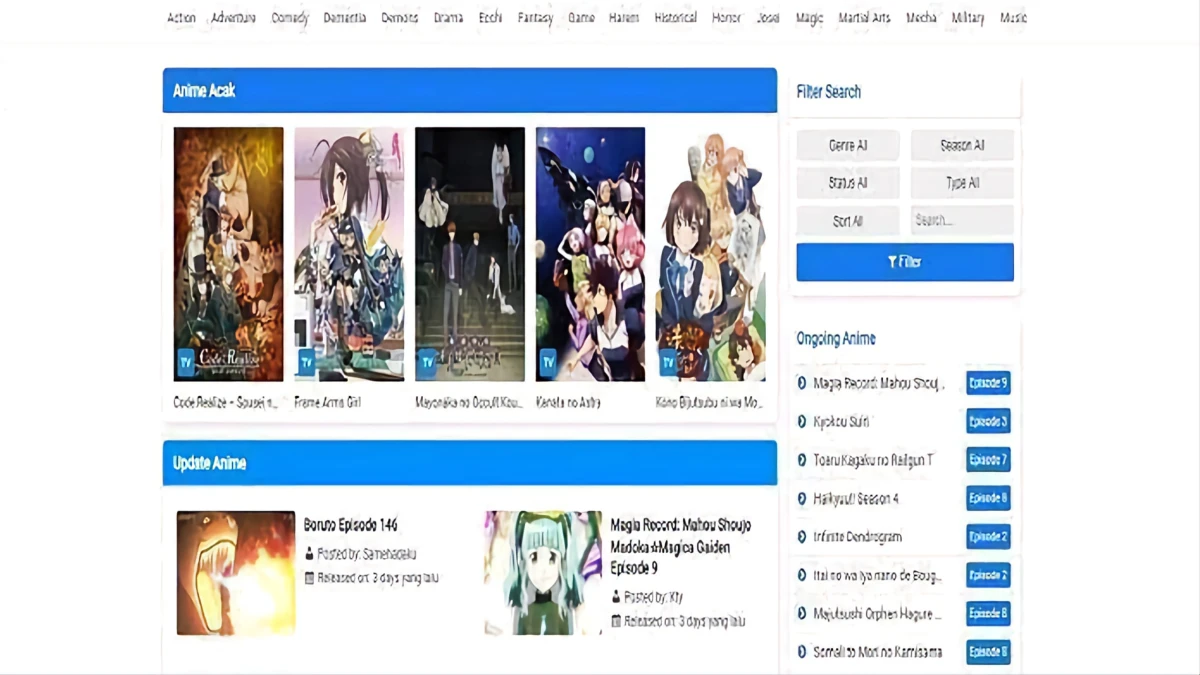Image resolution: width=1200 pixels, height=675 pixels.
Task: Open the Frame Arms Girl title link
Action: [x=328, y=403]
